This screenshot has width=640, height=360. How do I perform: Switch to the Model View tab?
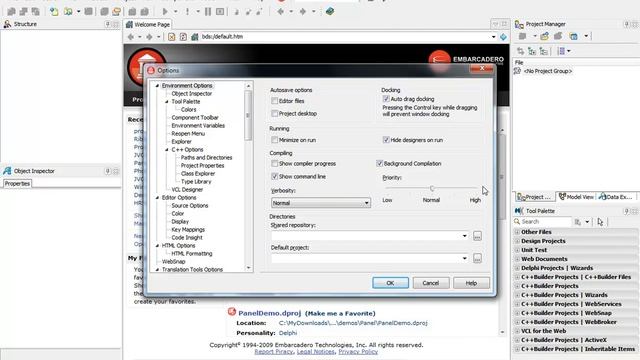tap(576, 197)
